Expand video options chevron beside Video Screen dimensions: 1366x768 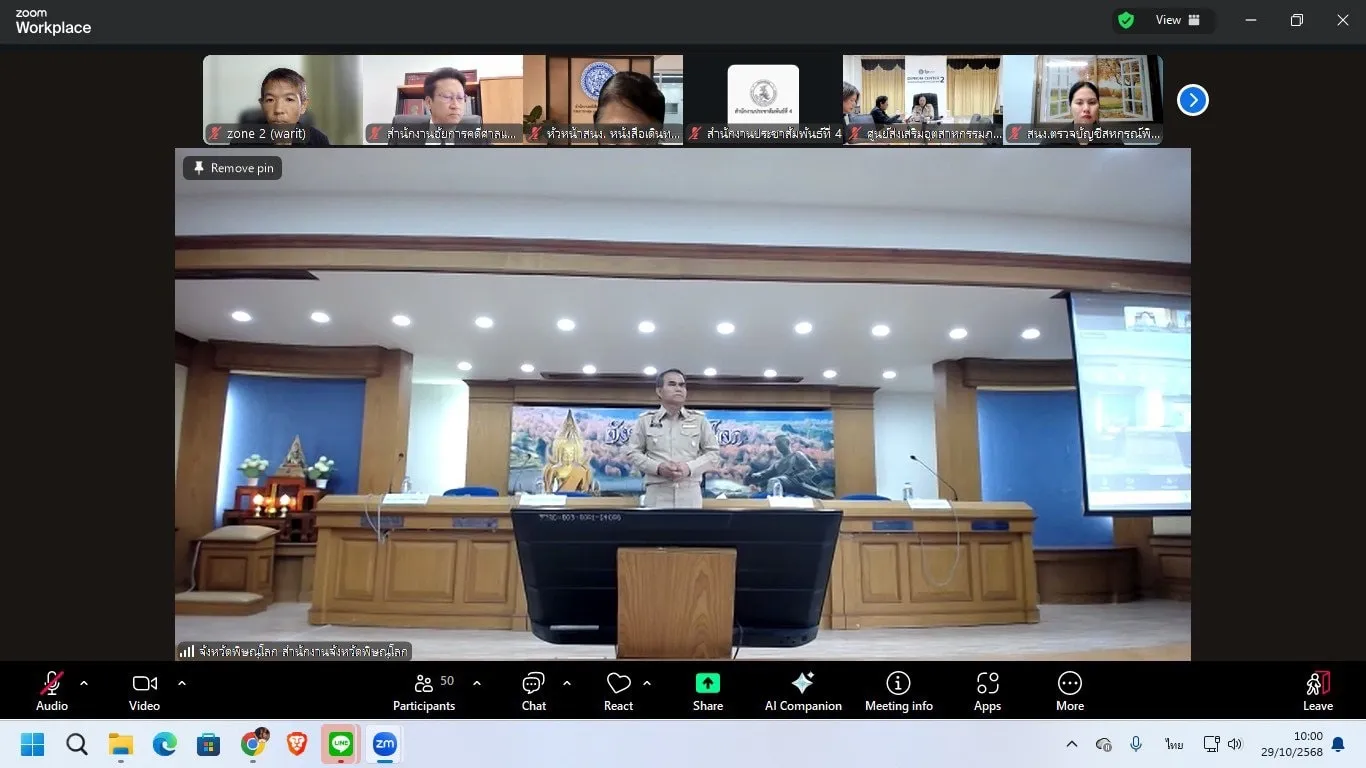click(182, 683)
